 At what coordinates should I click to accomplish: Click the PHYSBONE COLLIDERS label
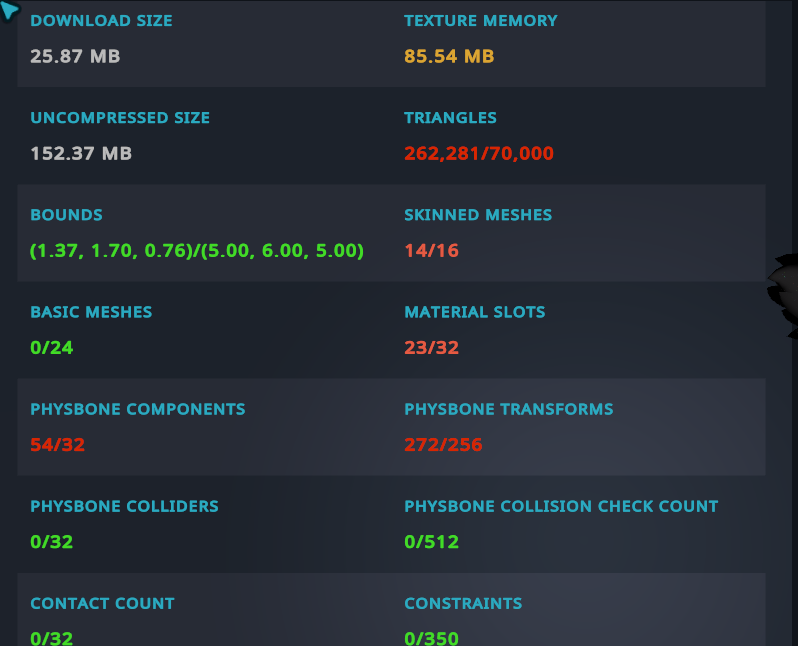(125, 507)
